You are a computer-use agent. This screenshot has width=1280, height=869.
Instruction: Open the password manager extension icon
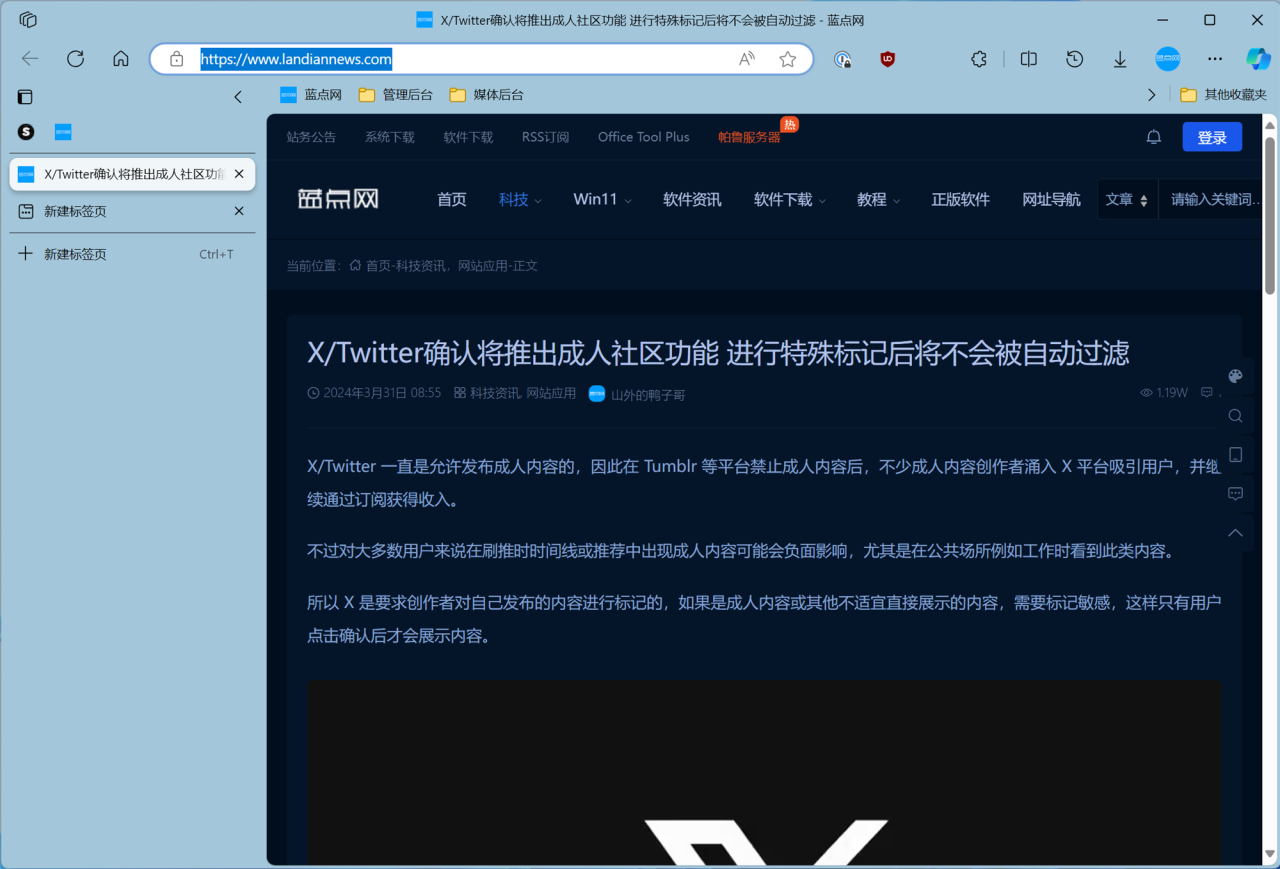[843, 59]
